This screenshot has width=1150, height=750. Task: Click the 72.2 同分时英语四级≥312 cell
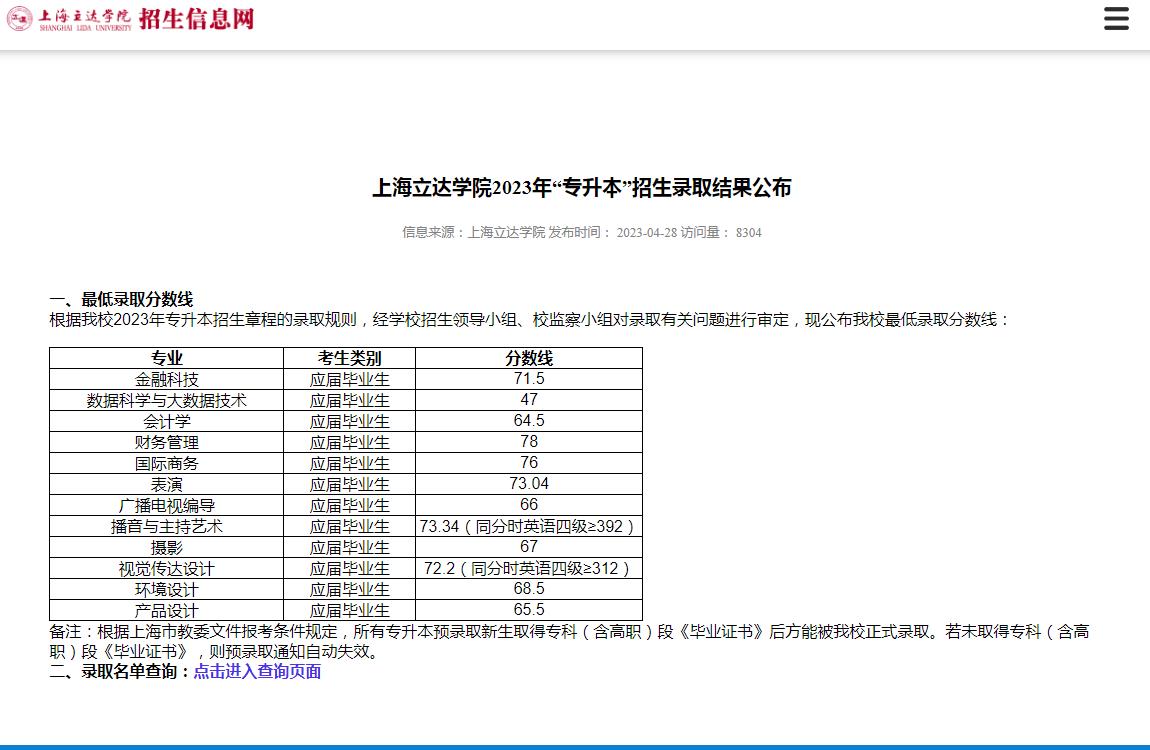[529, 568]
